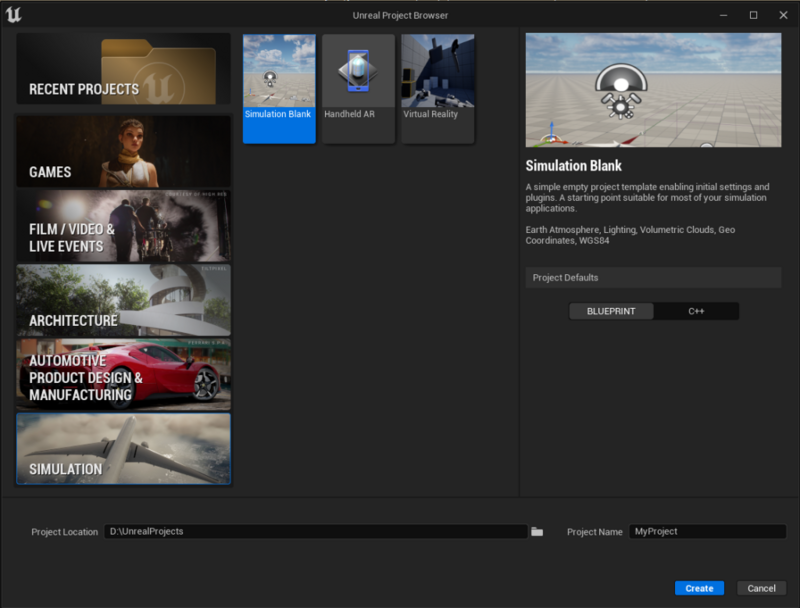The image size is (800, 608).
Task: Pick the Virtual Reality template
Action: pos(438,89)
